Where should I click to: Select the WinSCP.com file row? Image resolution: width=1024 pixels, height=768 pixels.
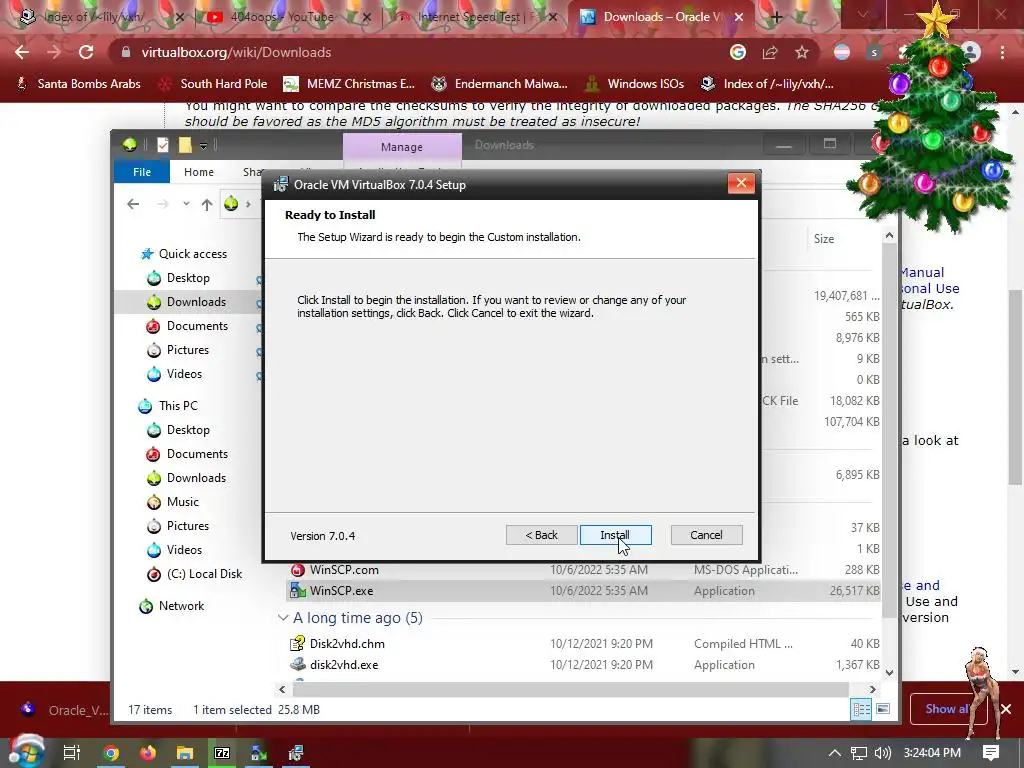tap(583, 570)
